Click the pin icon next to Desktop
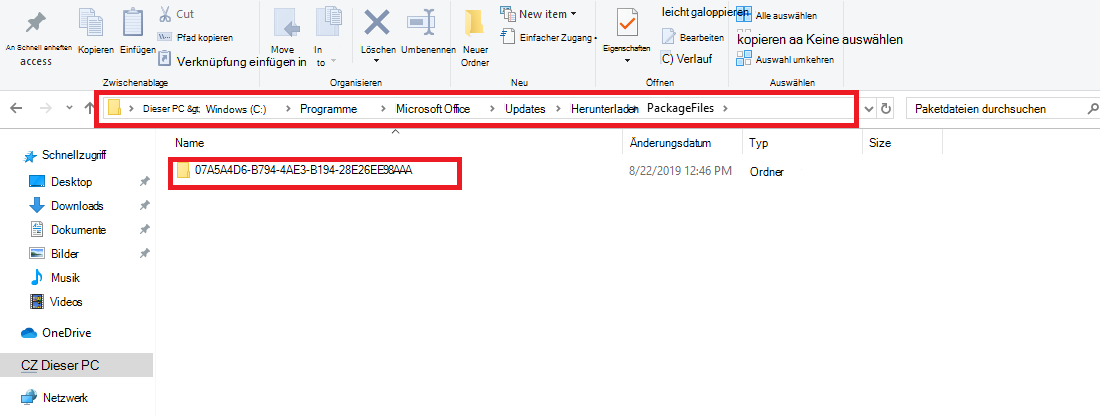The image size is (1100, 416). click(145, 182)
